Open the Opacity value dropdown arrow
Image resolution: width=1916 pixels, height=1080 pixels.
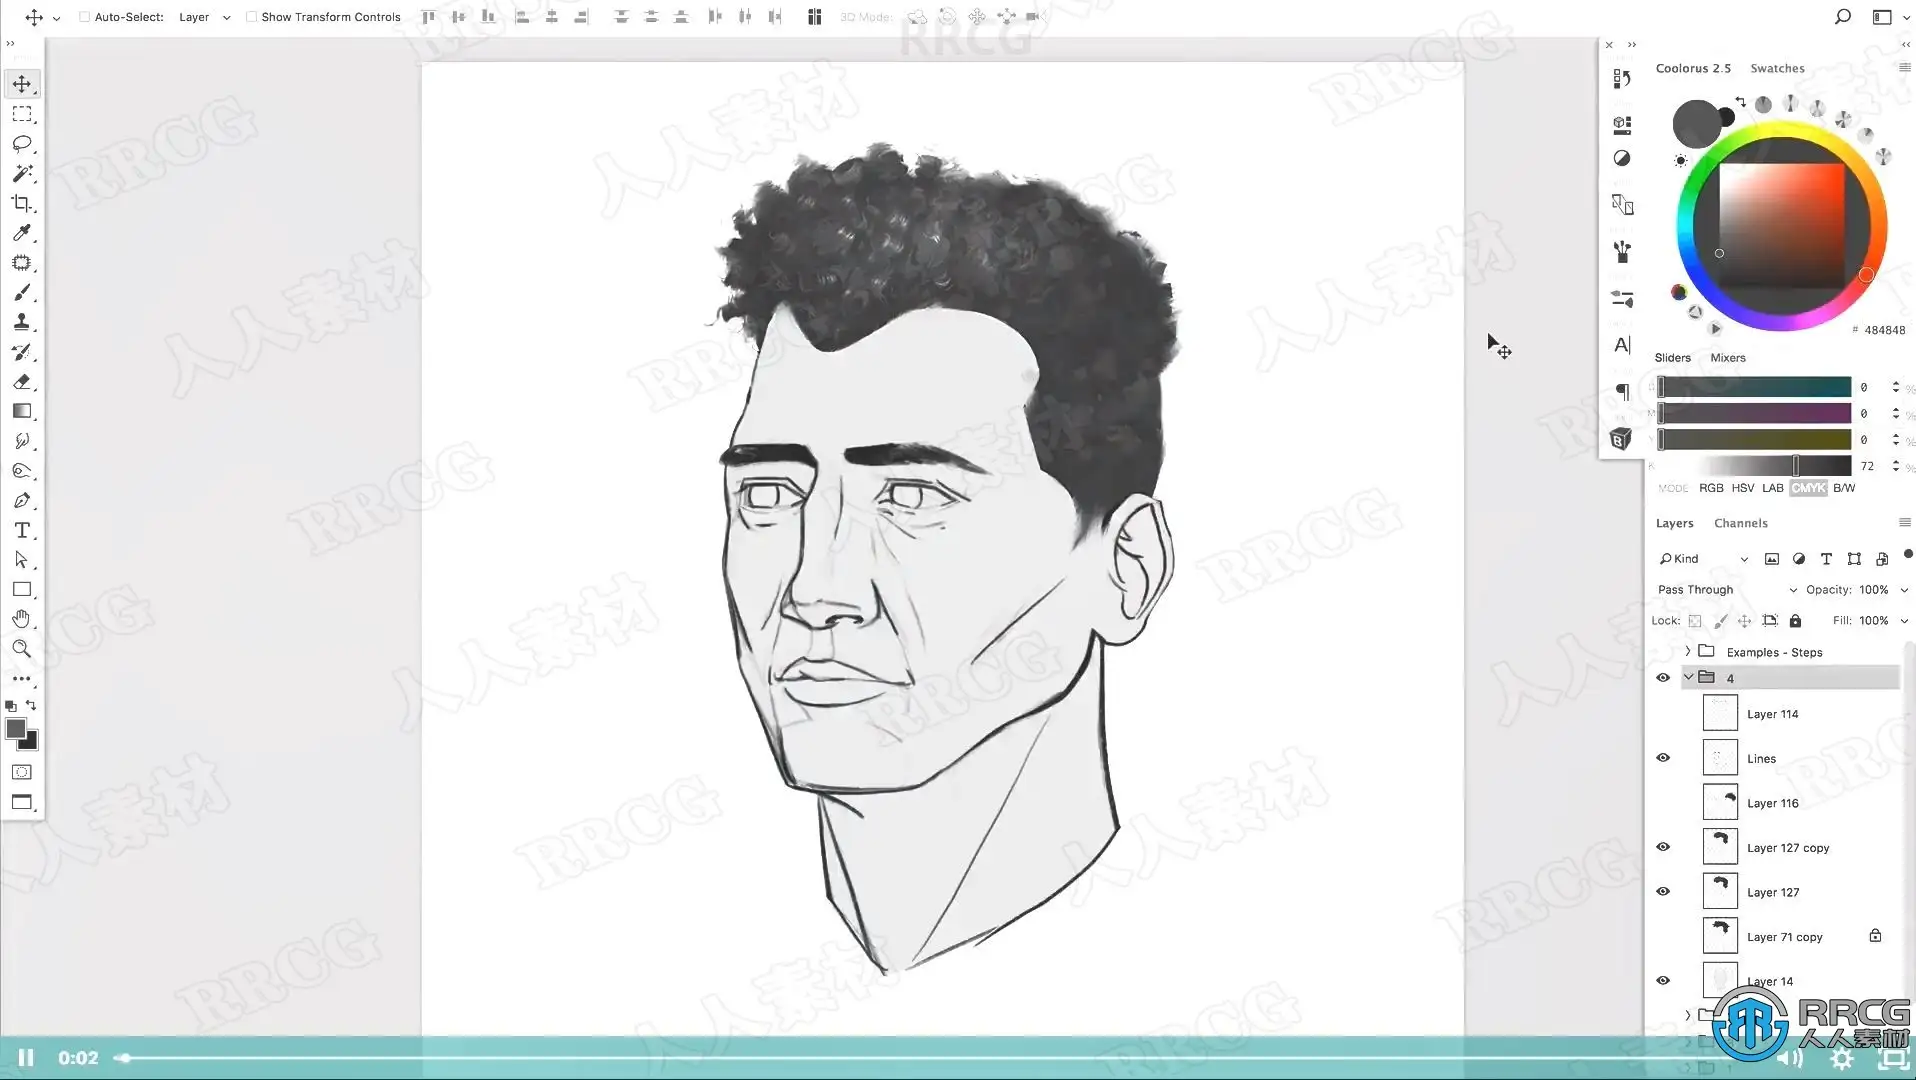pyautogui.click(x=1904, y=590)
